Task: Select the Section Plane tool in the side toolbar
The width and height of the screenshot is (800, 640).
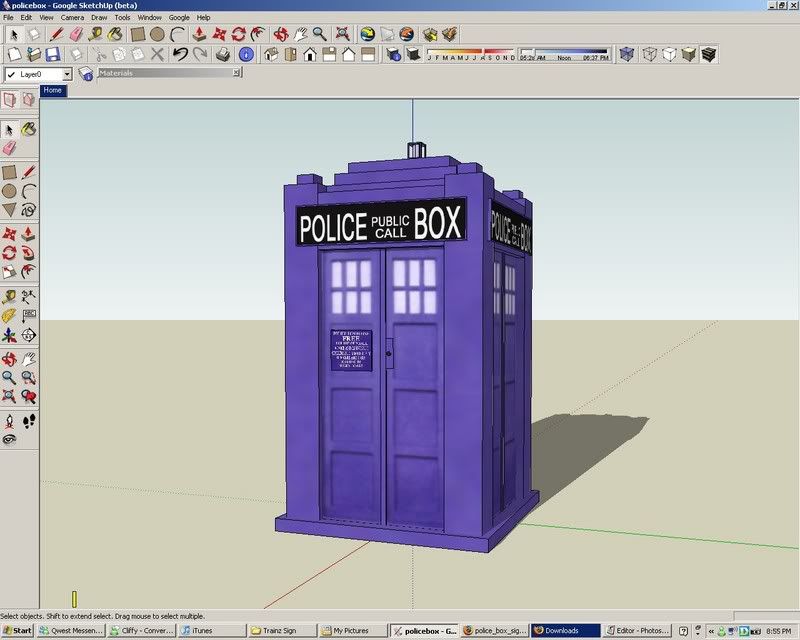Action: (x=29, y=335)
